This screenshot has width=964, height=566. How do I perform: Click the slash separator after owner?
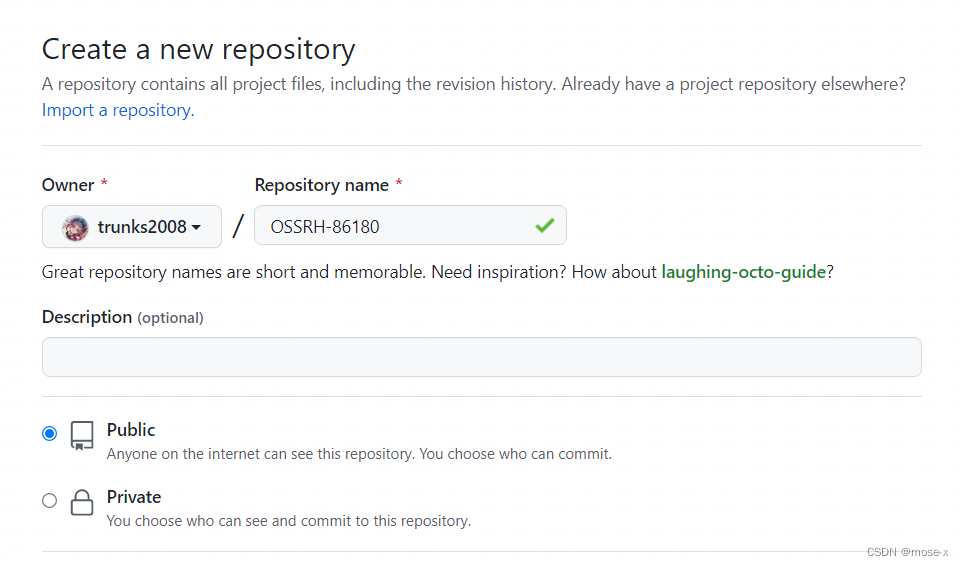238,226
